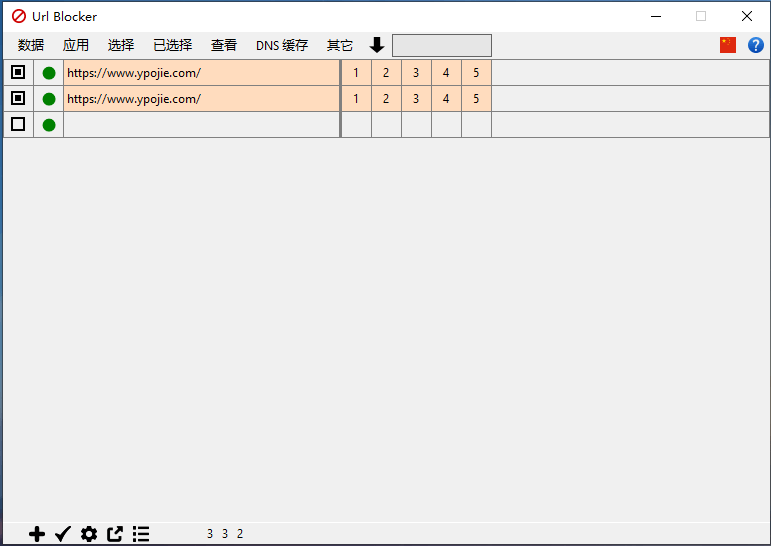Click cell 4 in the second row

coord(446,99)
